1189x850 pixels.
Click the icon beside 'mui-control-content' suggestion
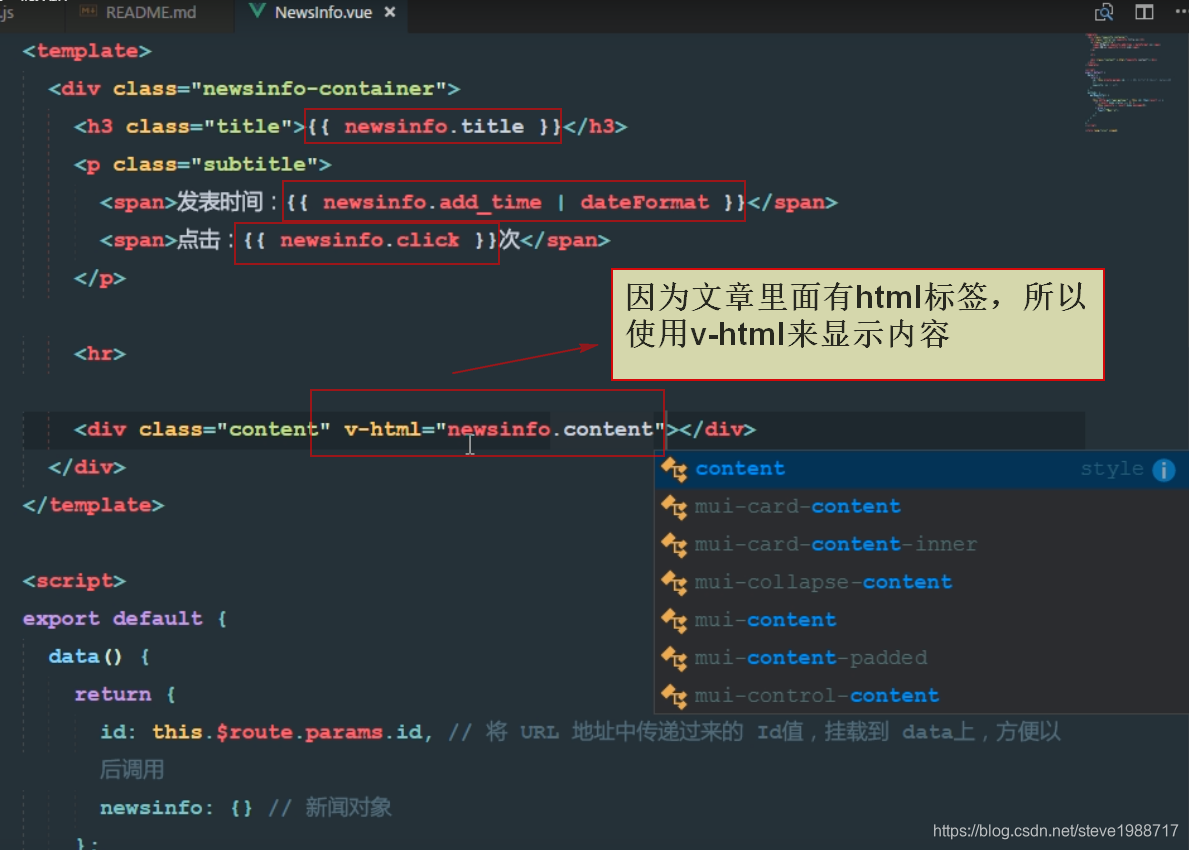coord(674,695)
